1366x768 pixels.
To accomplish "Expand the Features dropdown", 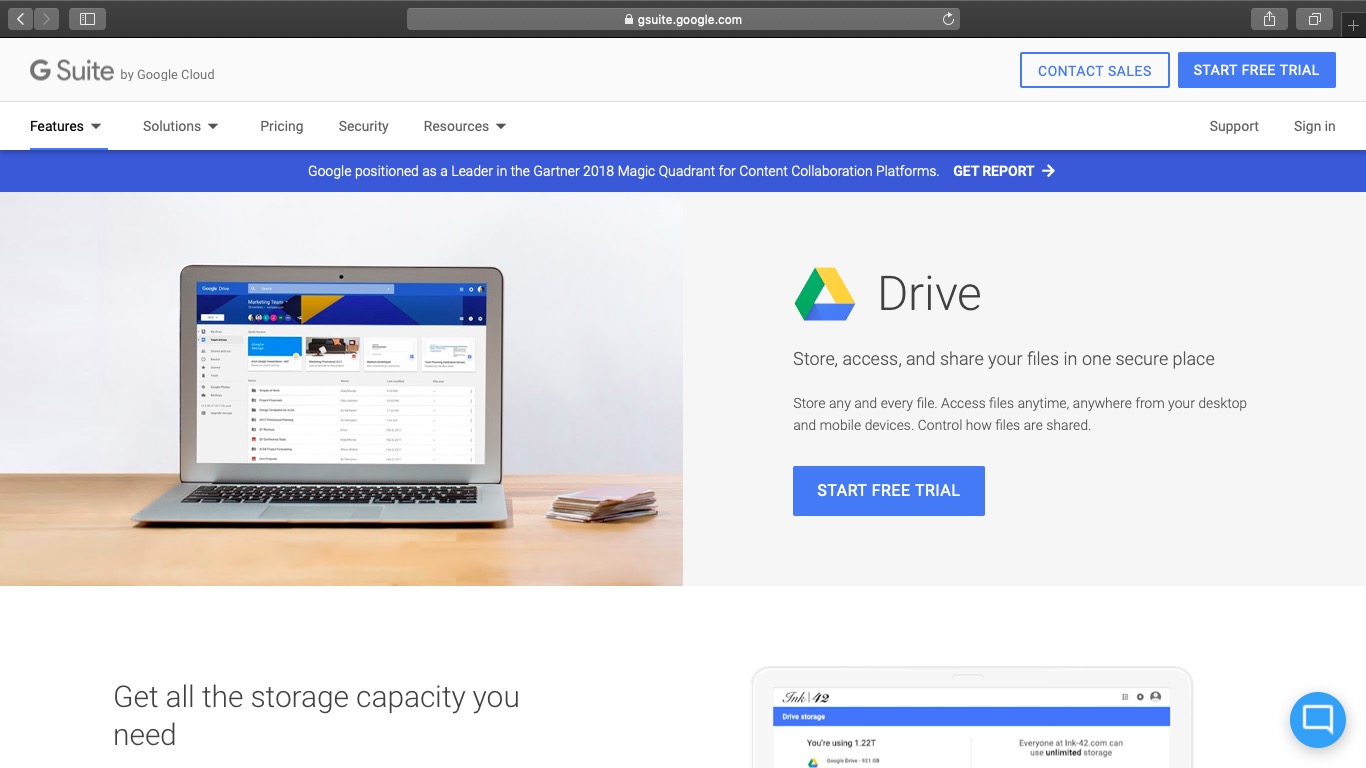I will pos(65,126).
